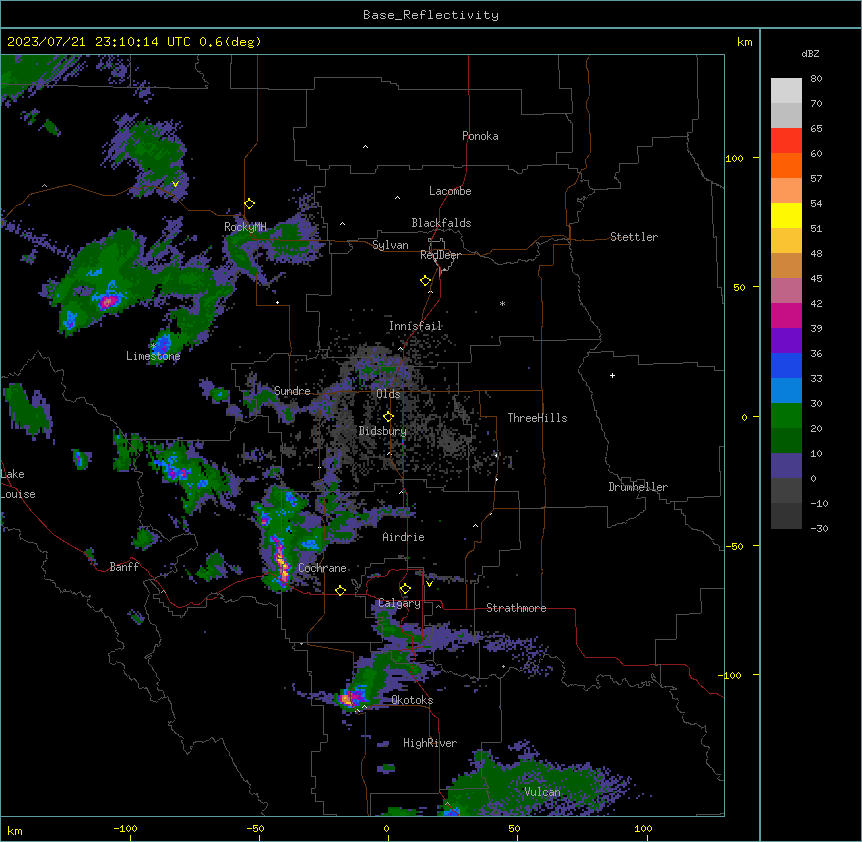Click the HighRiver label
Image resolution: width=862 pixels, height=842 pixels.
(430, 743)
